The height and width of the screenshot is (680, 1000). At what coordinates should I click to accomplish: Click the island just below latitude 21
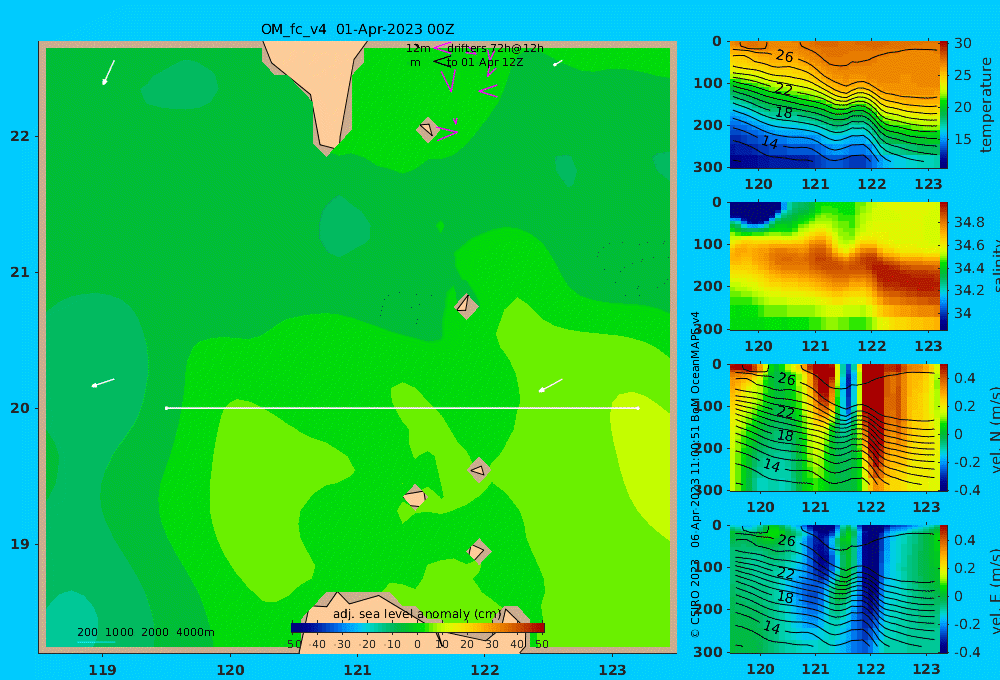click(466, 305)
